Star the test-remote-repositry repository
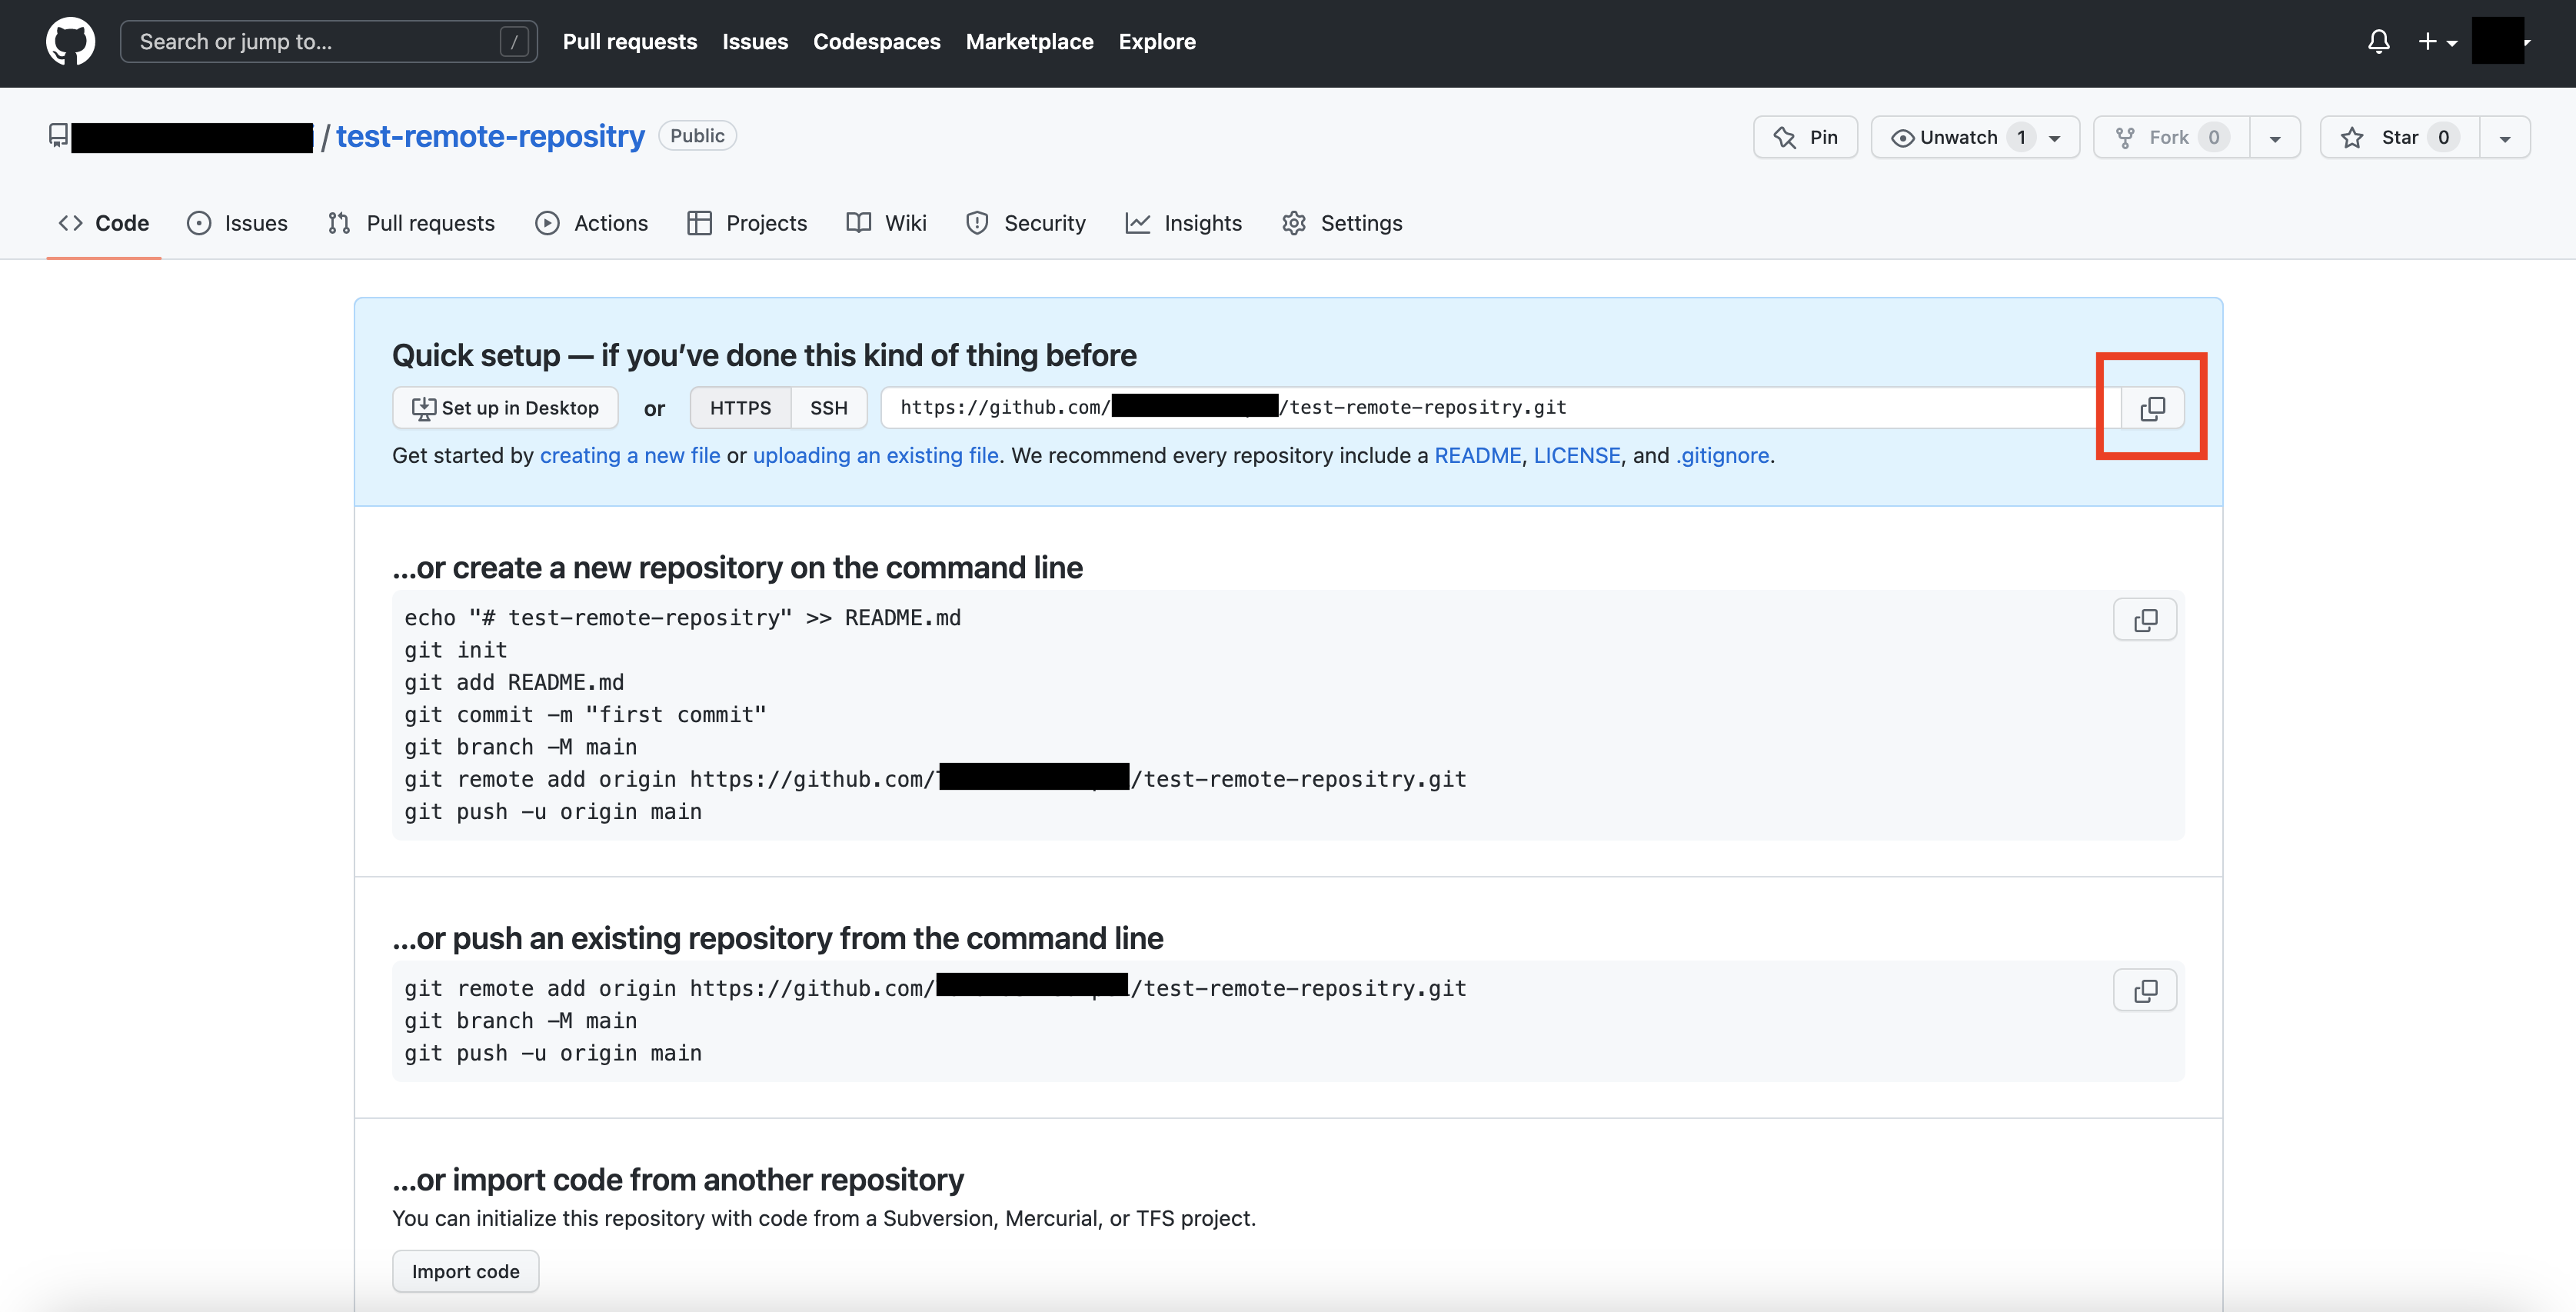The width and height of the screenshot is (2576, 1312). point(2399,138)
